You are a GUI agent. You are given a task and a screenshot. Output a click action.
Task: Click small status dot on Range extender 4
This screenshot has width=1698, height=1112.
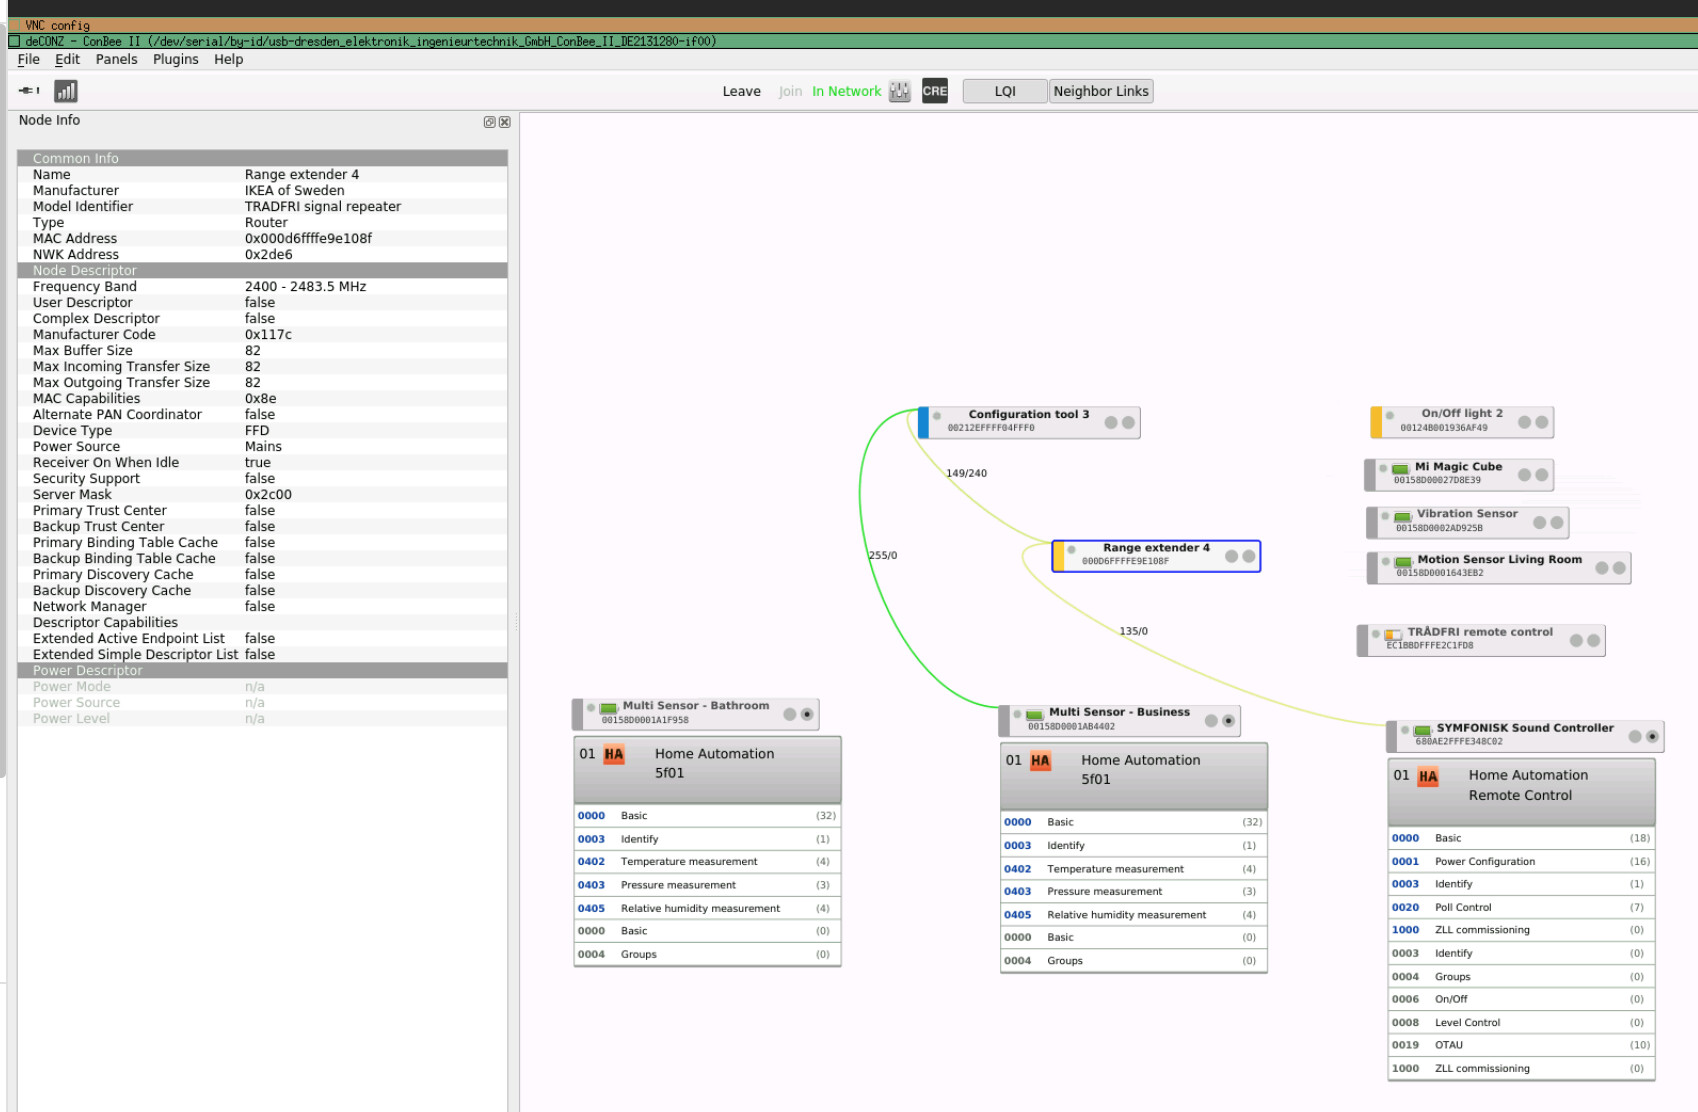tap(1071, 549)
